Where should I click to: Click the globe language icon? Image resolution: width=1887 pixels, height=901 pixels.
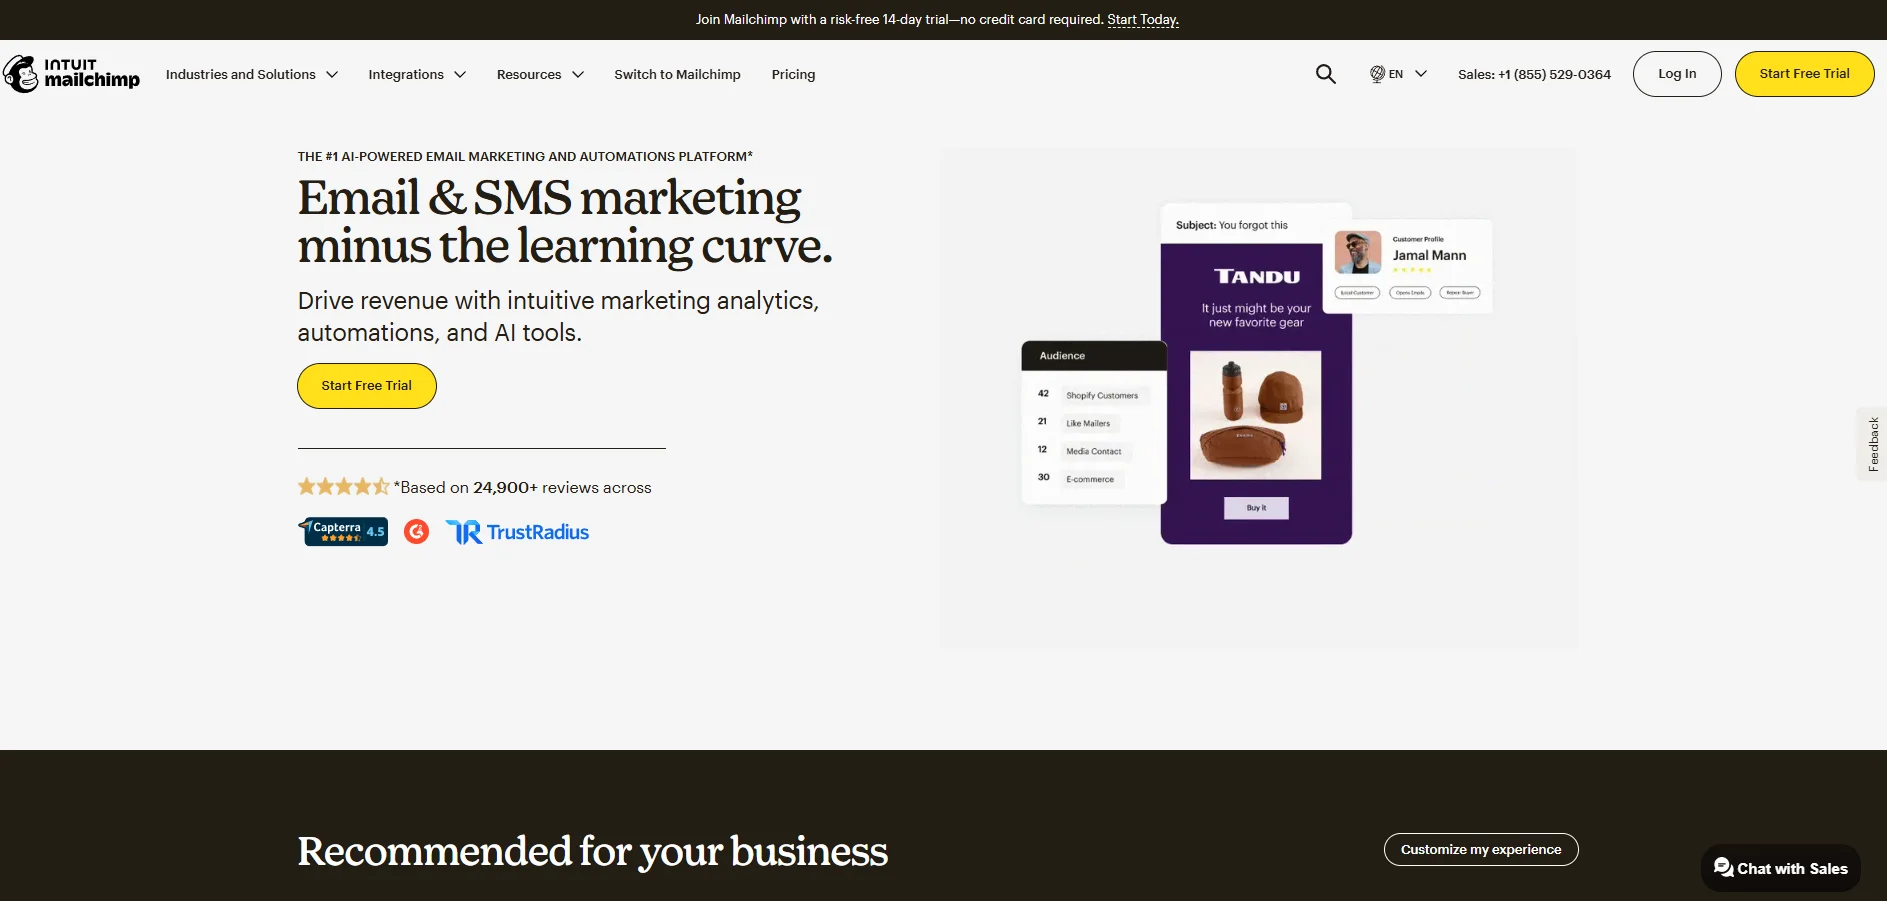1377,74
